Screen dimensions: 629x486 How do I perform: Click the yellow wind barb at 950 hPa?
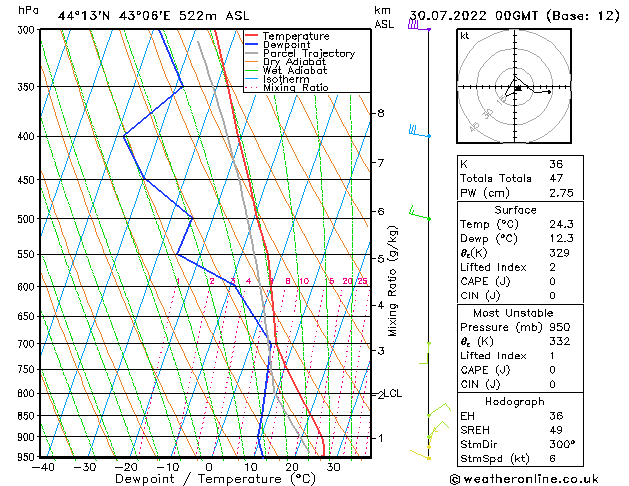coord(420,455)
